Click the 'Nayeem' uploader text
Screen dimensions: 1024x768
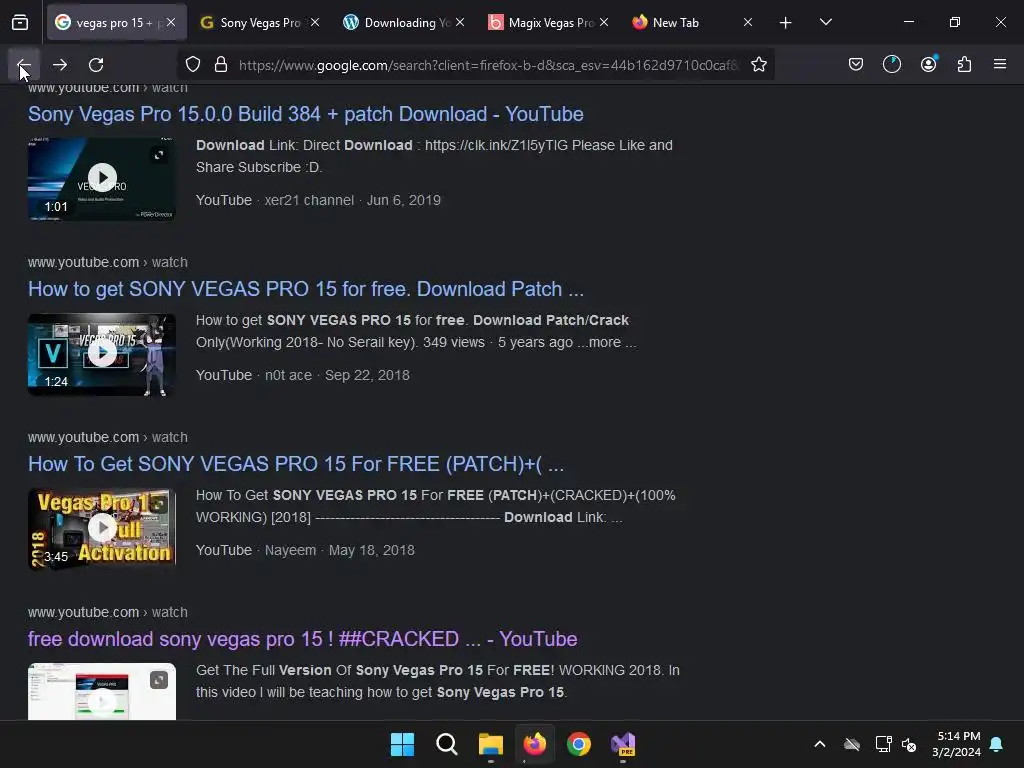tap(290, 551)
